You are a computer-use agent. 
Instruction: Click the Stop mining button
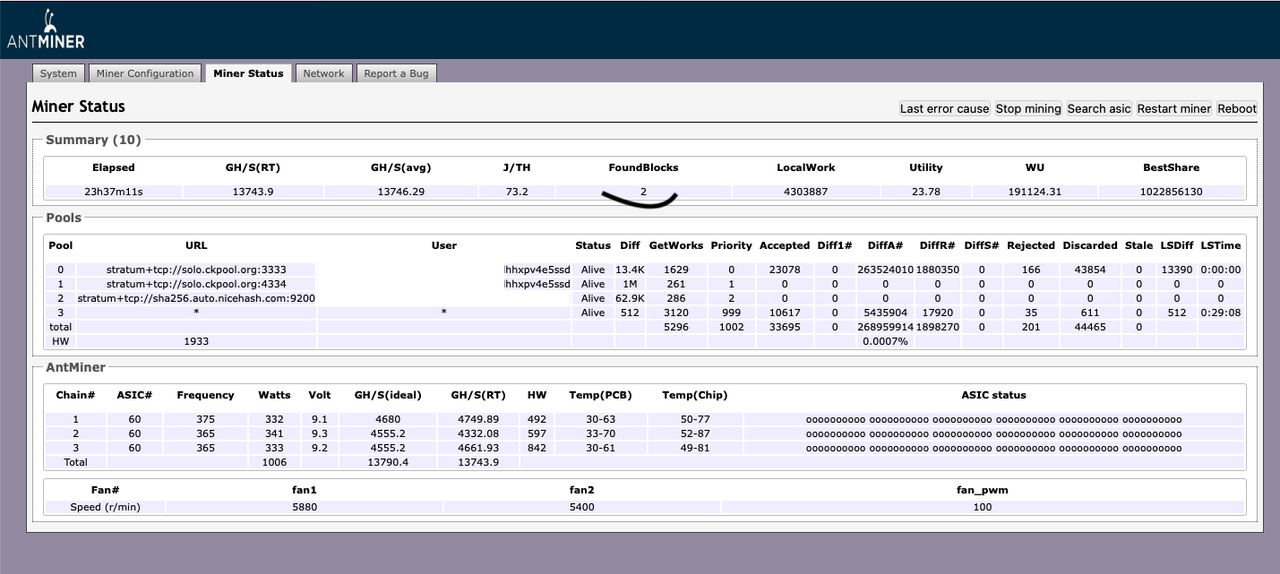[1028, 108]
